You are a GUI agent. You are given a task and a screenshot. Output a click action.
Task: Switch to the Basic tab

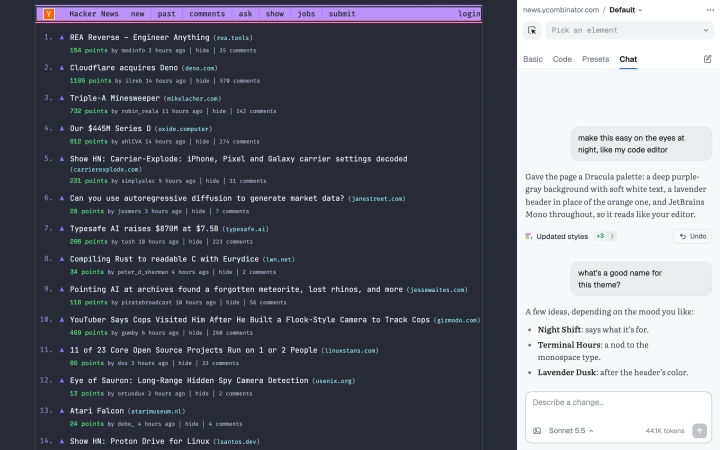[x=533, y=59]
